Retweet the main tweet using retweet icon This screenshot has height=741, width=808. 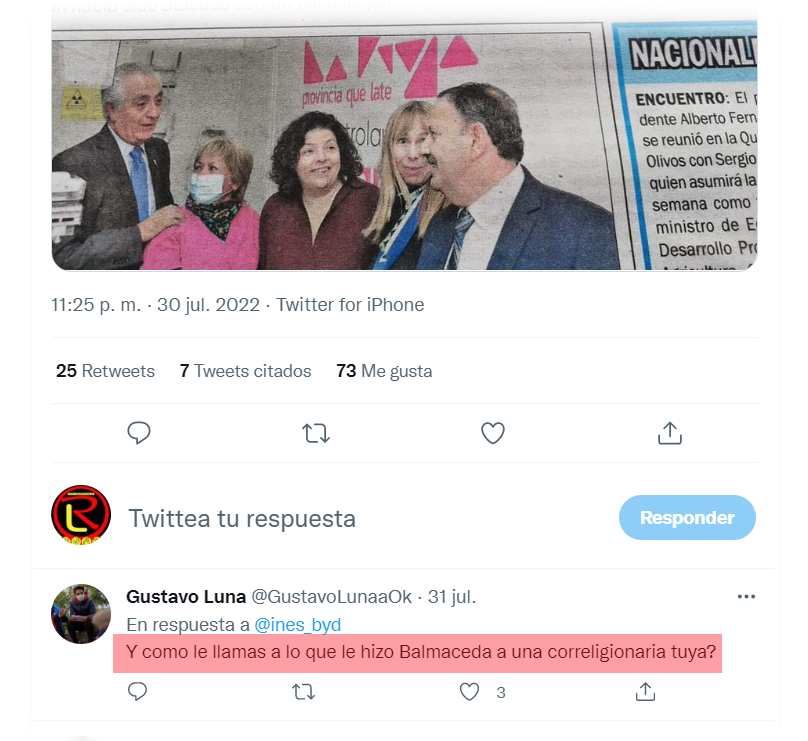pyautogui.click(x=315, y=433)
